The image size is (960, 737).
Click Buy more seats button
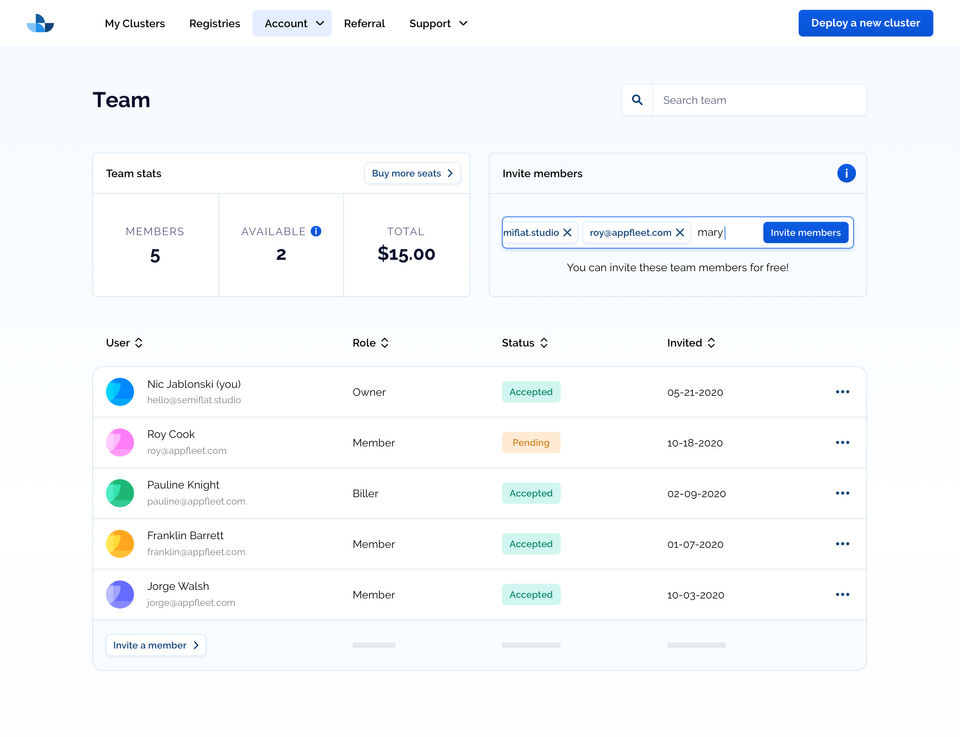tap(413, 173)
